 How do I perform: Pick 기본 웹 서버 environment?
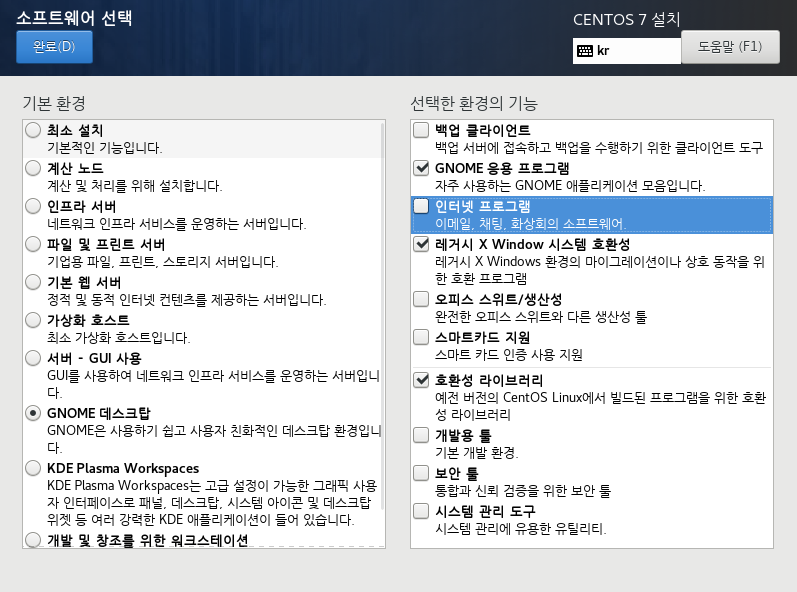click(33, 282)
